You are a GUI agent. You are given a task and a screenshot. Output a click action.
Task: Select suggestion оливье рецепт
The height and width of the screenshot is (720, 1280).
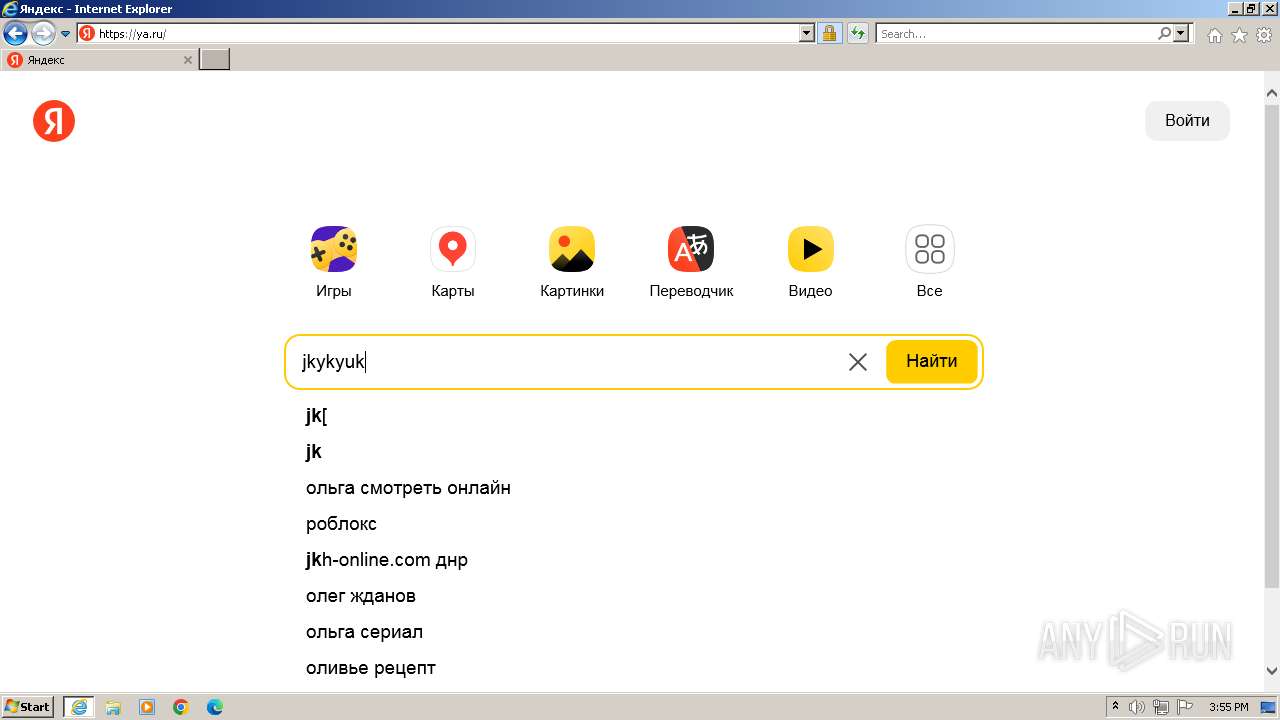[x=371, y=668]
